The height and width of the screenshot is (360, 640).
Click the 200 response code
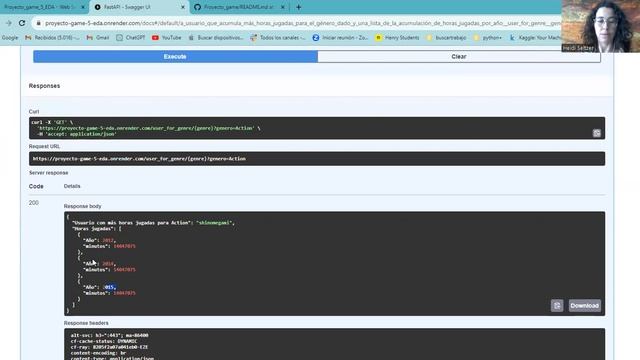tap(34, 203)
